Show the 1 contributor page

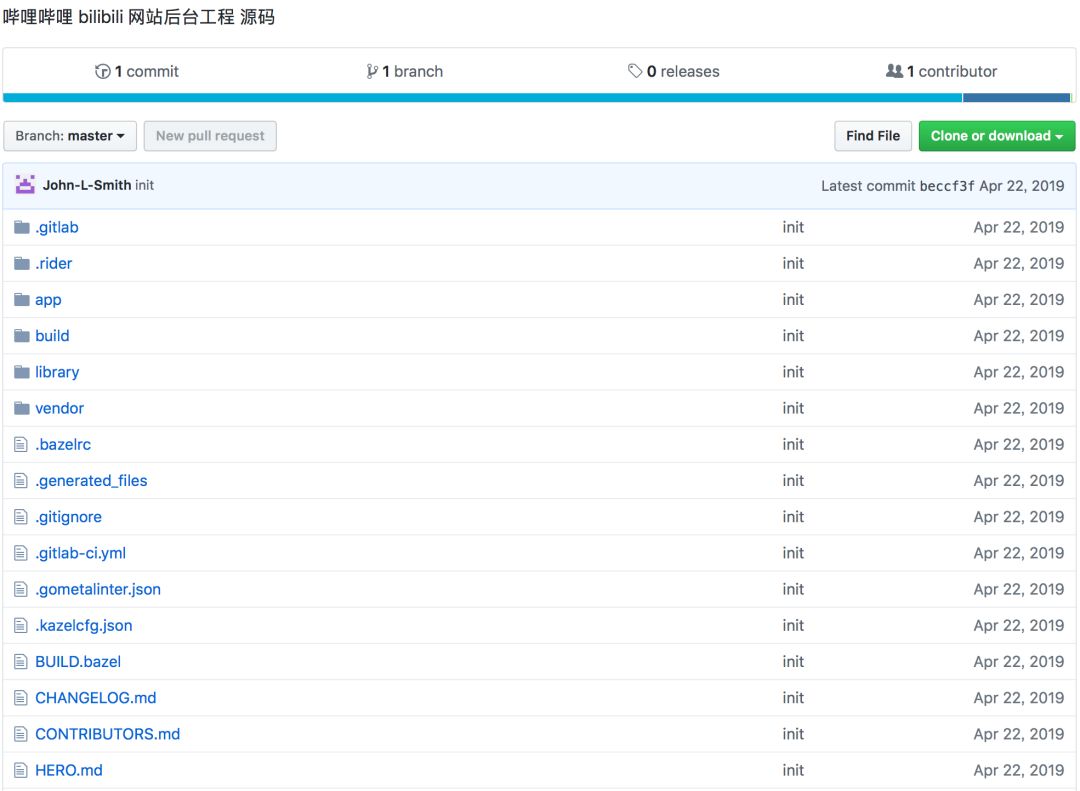941,72
